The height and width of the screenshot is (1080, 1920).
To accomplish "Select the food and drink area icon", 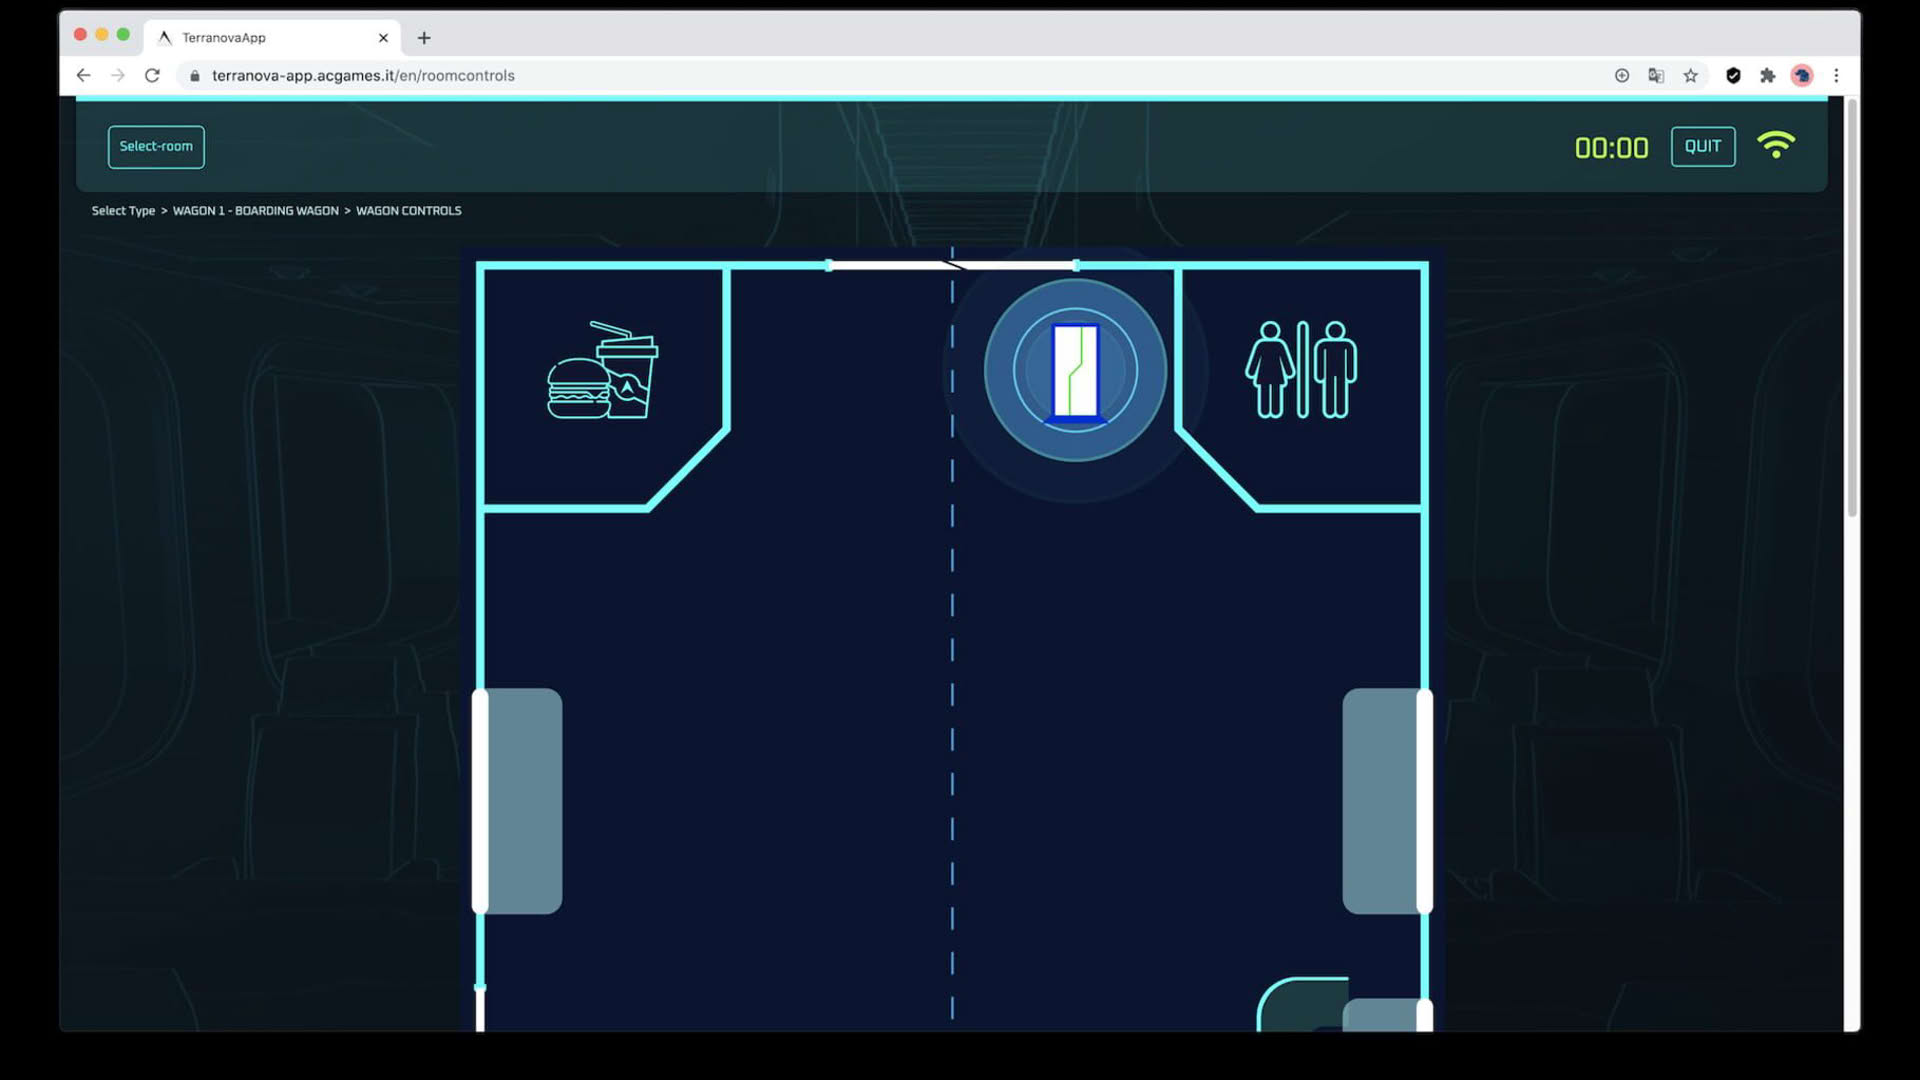I will [x=602, y=370].
